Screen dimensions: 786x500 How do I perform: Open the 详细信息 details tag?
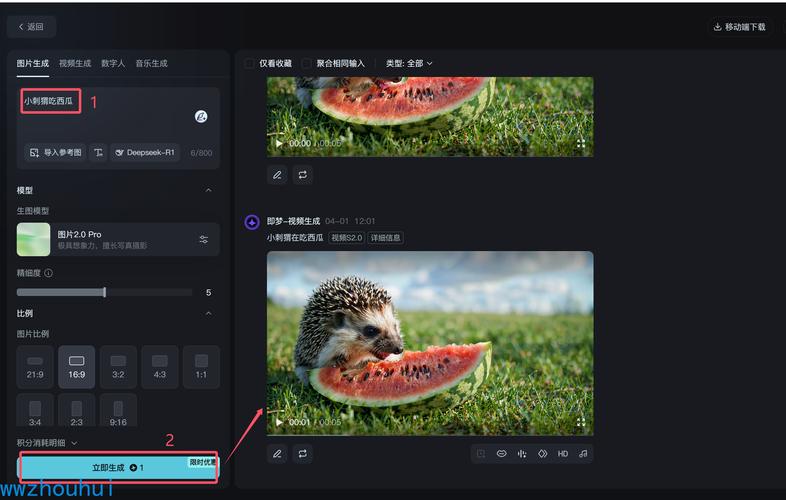[x=385, y=238]
